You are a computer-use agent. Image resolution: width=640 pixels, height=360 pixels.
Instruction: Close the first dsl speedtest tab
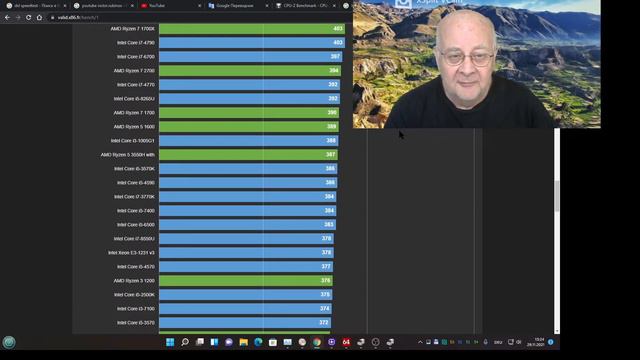tap(64, 6)
